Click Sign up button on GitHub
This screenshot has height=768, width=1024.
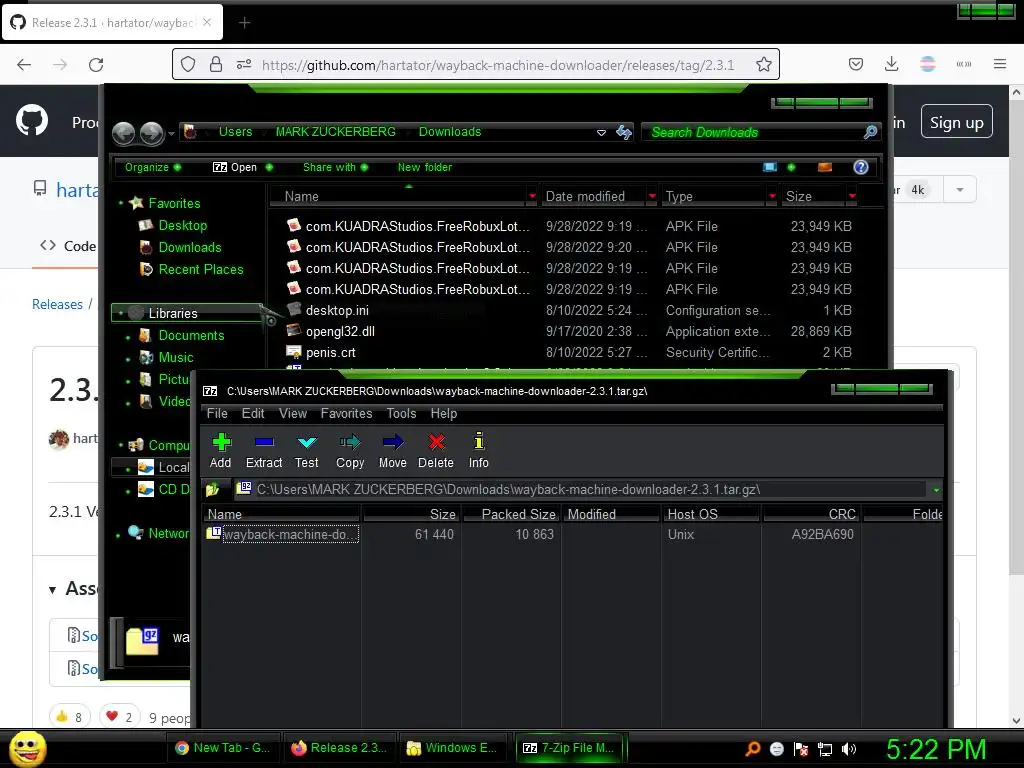tap(957, 122)
